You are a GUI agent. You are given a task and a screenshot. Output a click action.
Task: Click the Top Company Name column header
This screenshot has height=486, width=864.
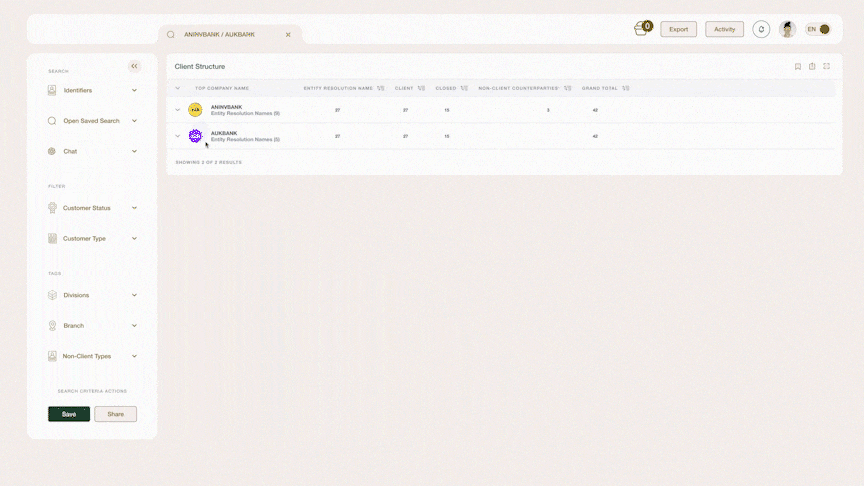[x=222, y=88]
